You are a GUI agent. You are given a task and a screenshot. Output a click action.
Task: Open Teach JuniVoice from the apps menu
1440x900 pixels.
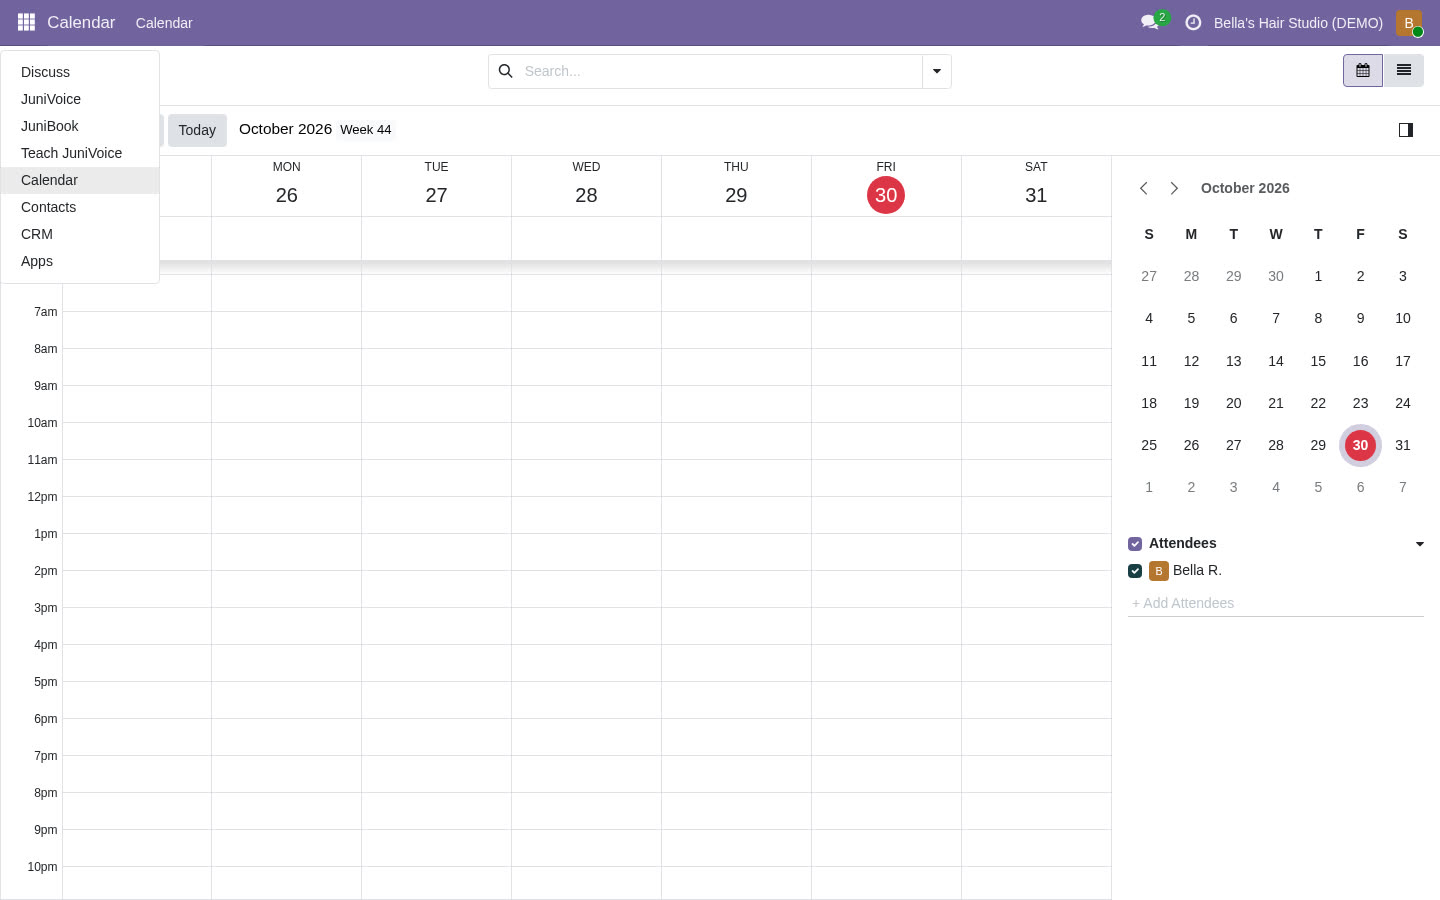80,153
